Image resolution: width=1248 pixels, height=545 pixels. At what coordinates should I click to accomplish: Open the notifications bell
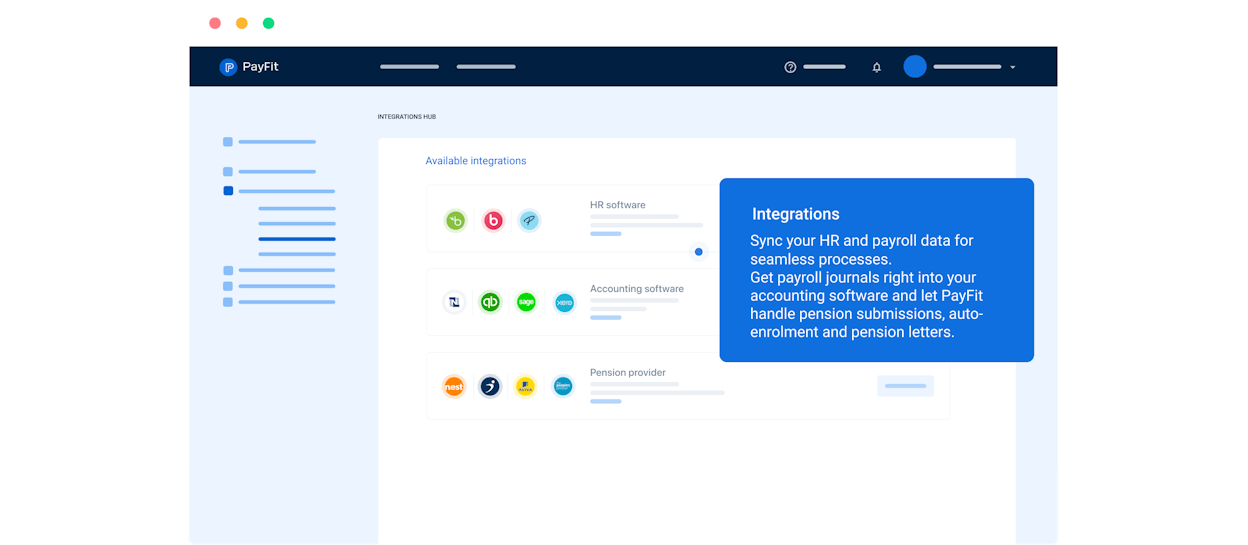pyautogui.click(x=877, y=67)
